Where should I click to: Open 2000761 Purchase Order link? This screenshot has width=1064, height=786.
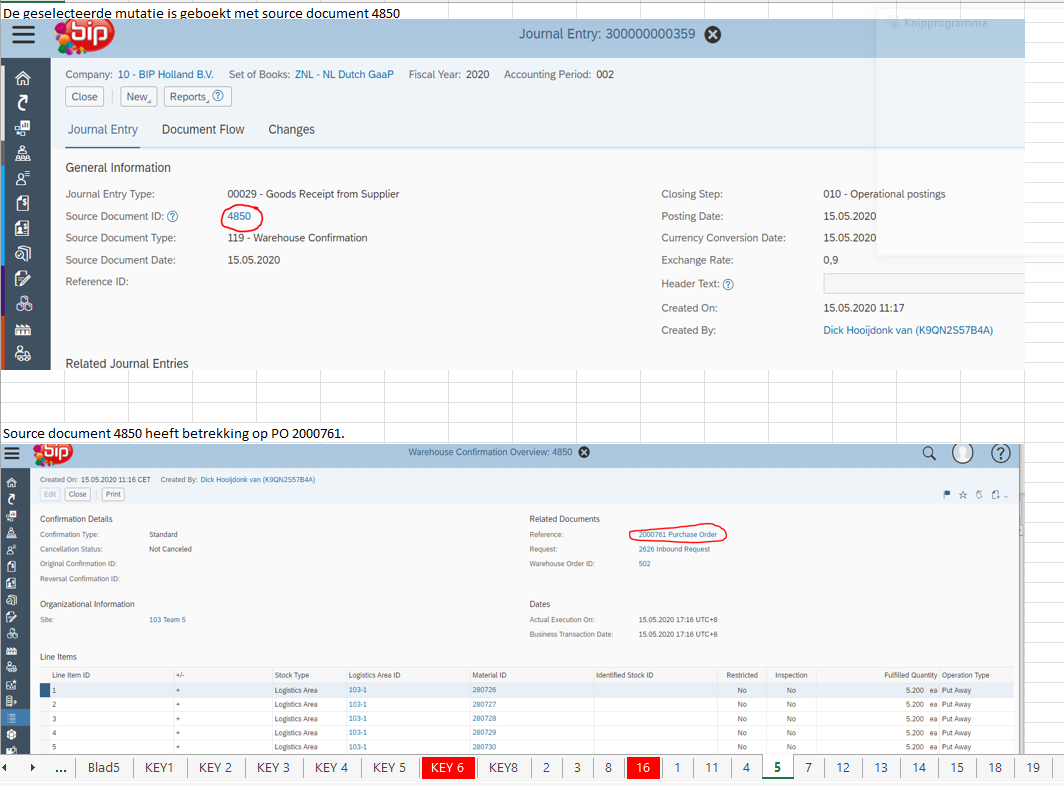click(x=677, y=535)
